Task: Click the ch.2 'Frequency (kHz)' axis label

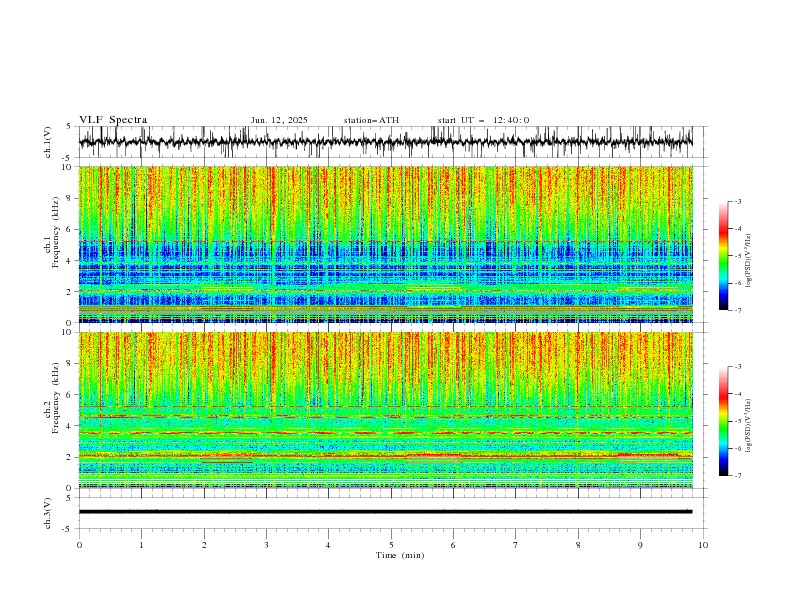Action: click(x=56, y=397)
